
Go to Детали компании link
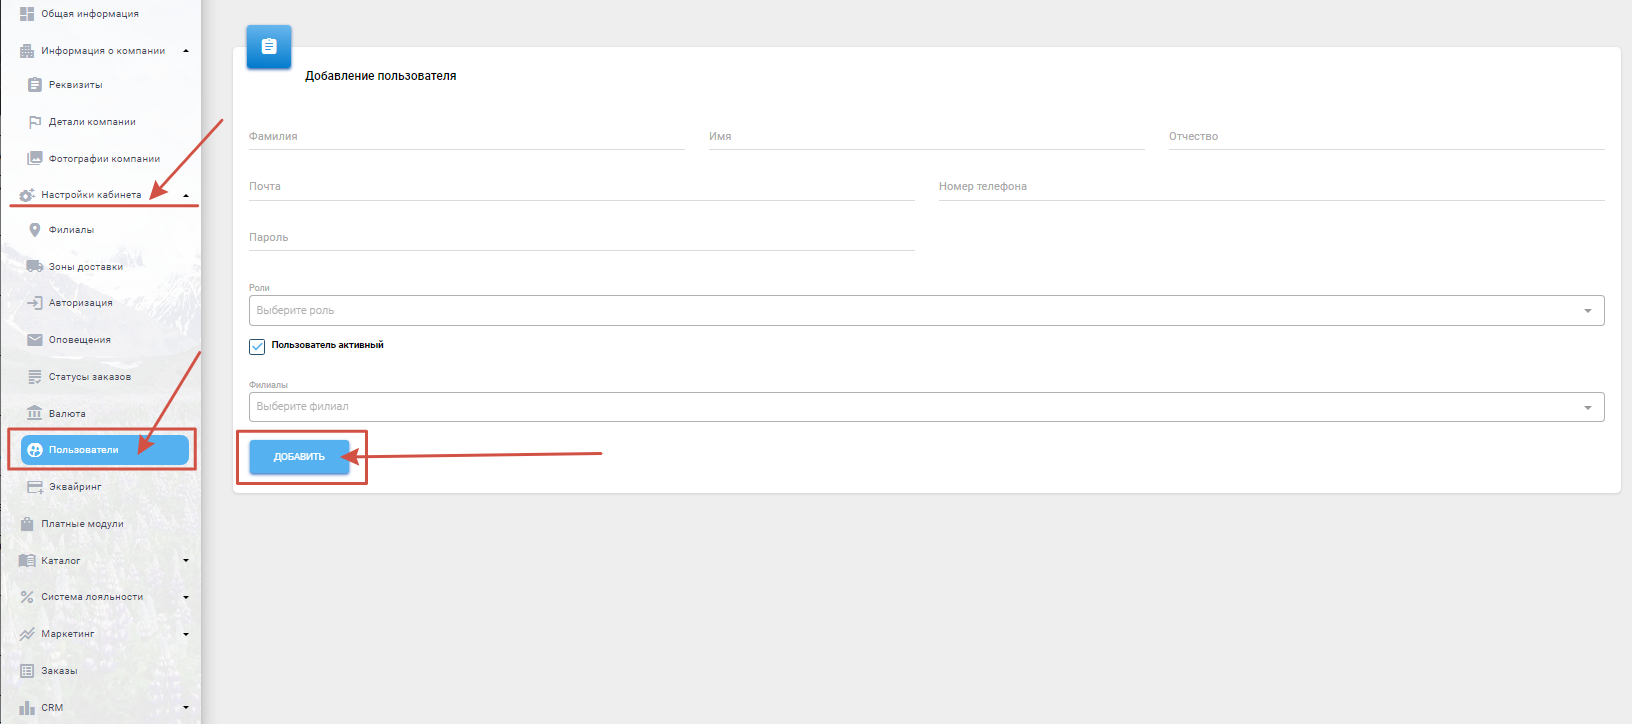coord(92,122)
